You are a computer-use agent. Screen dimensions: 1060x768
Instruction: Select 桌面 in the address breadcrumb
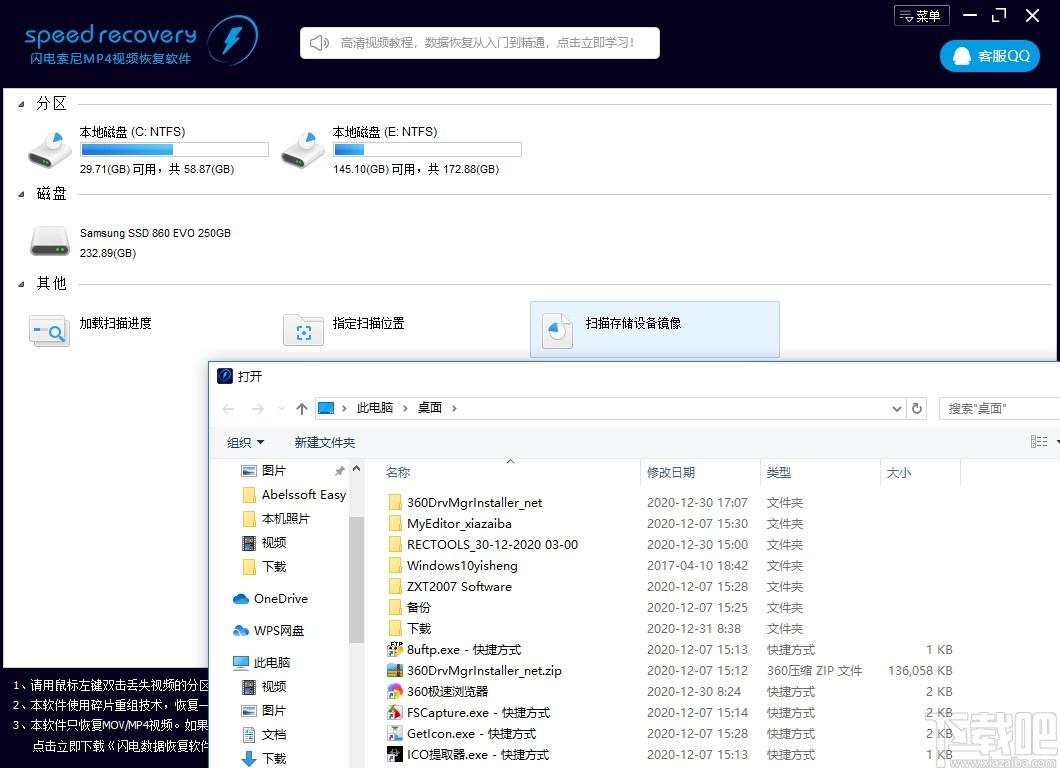[x=429, y=408]
